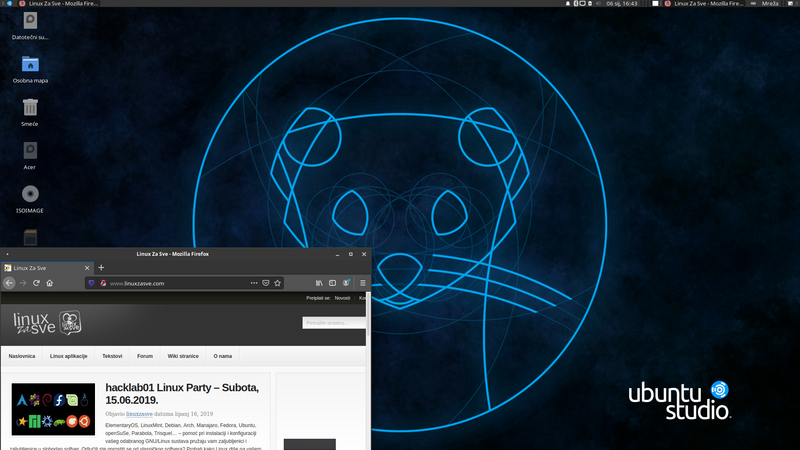This screenshot has height=450, width=800.
Task: Open the Mreža network panel item
Action: tap(770, 4)
